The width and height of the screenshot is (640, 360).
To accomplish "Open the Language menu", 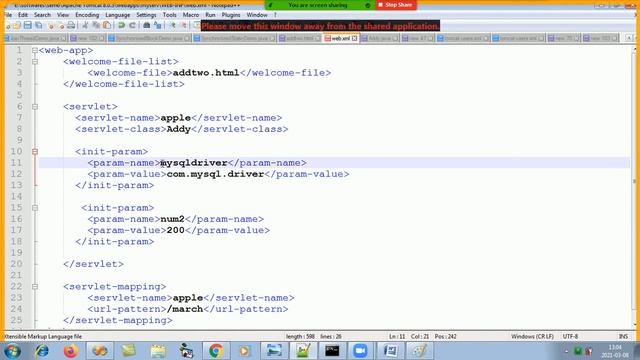I will 118,15.
